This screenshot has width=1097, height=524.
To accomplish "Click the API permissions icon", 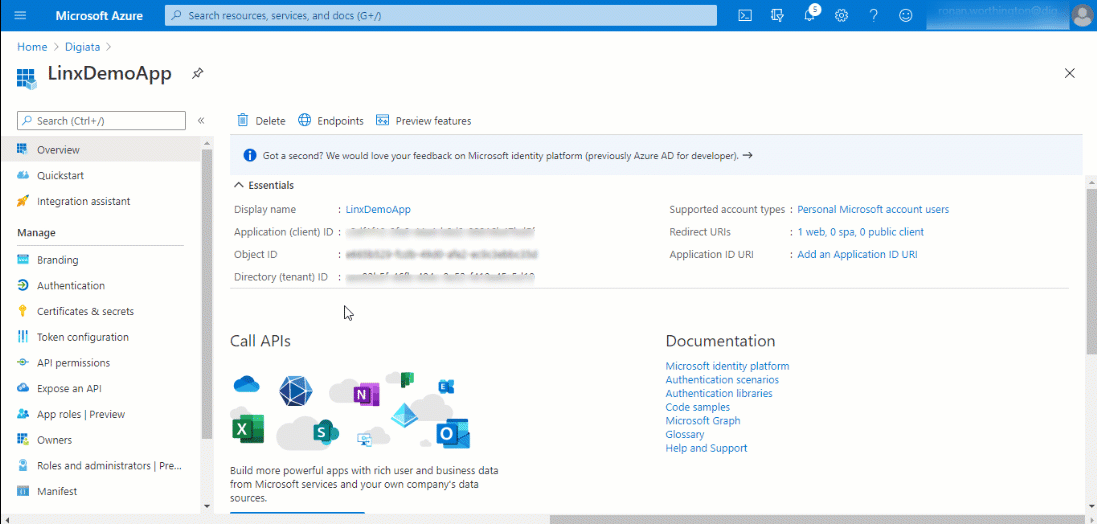I will tap(22, 362).
